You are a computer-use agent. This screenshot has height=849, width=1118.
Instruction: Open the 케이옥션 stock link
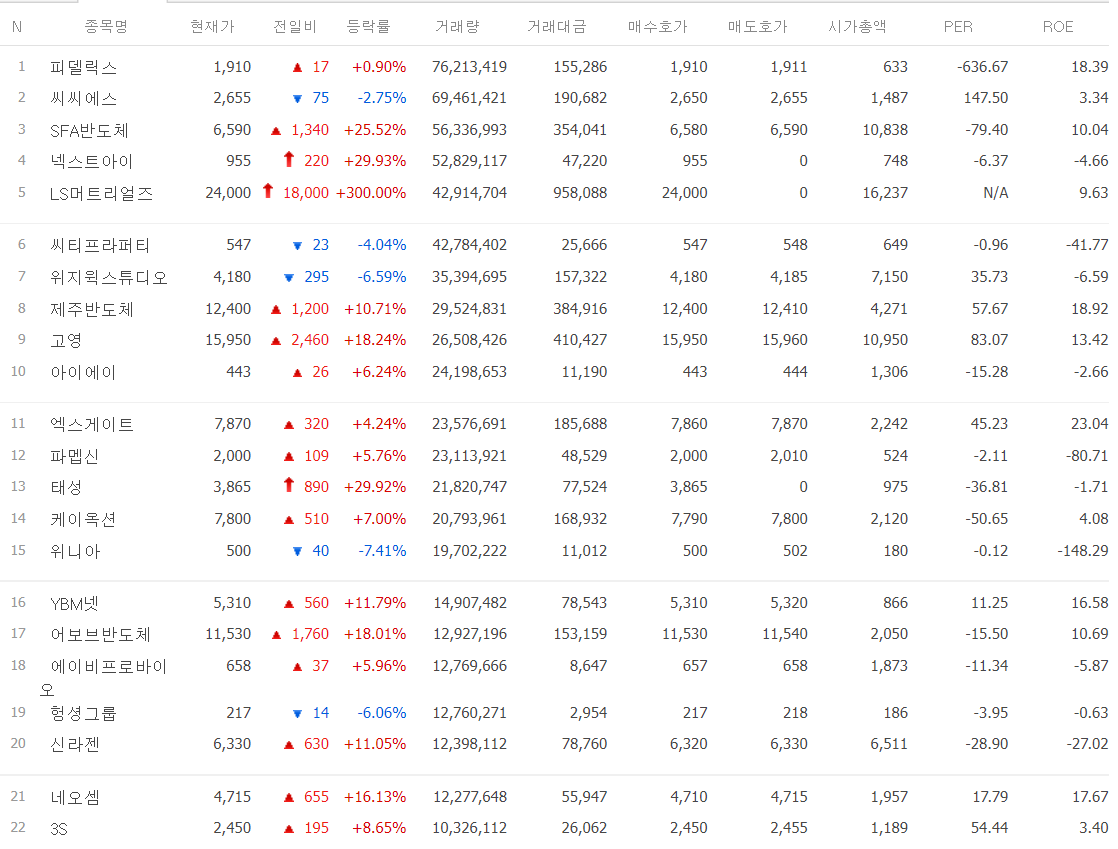(83, 520)
